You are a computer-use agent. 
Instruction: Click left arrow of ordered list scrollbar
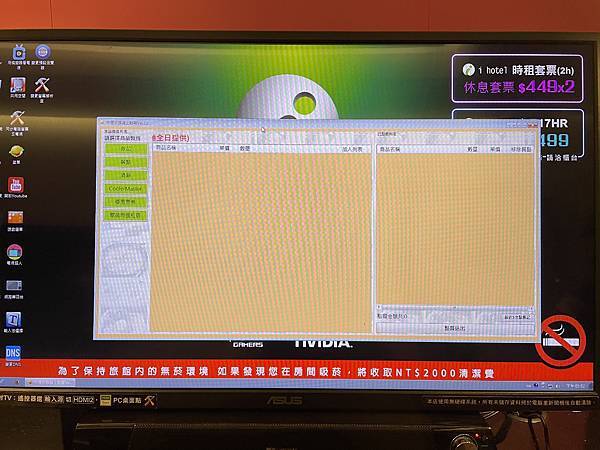(x=379, y=307)
